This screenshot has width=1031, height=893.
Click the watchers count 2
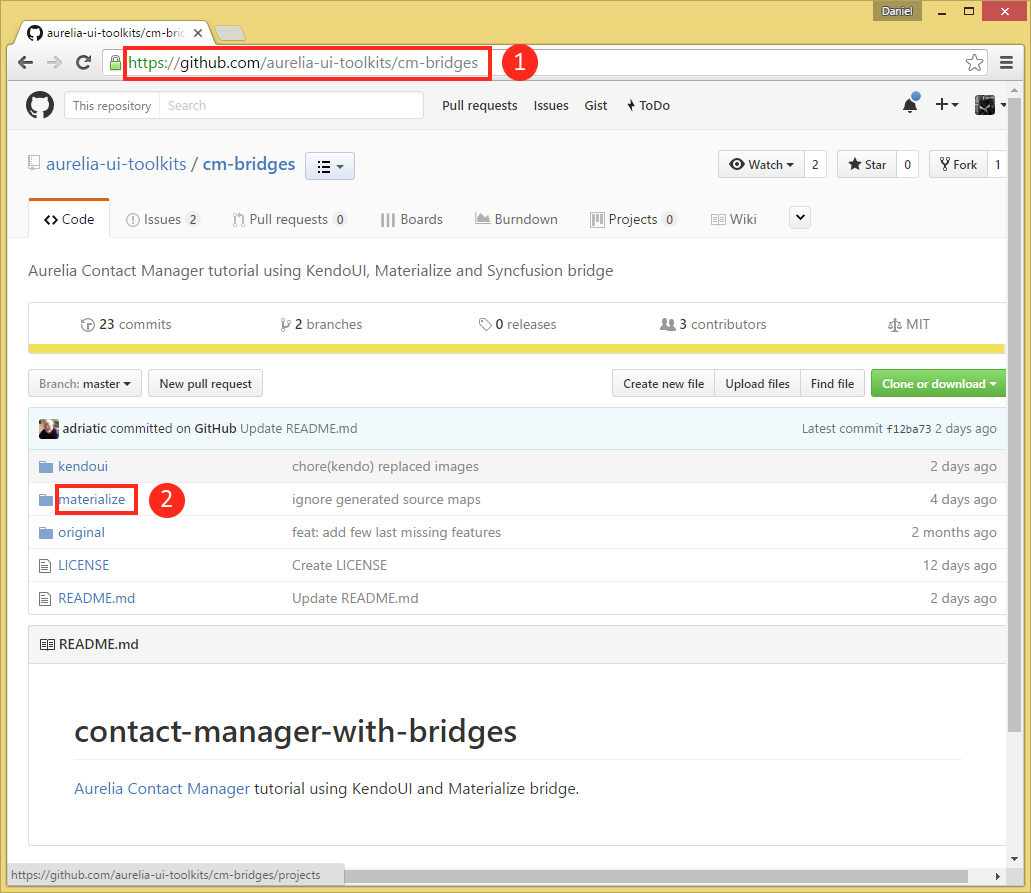click(x=815, y=164)
